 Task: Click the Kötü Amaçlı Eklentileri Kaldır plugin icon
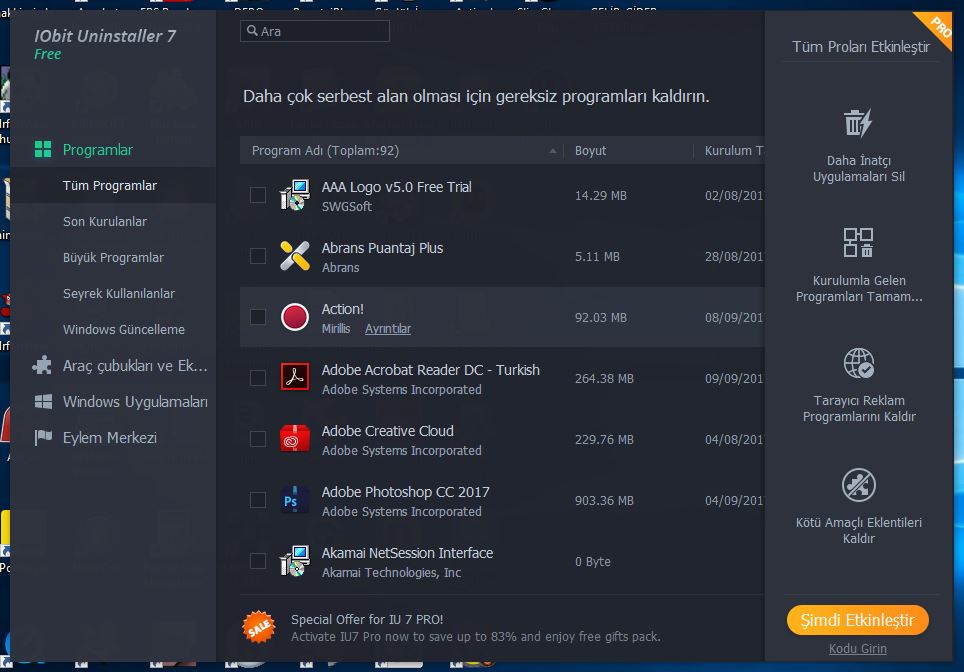858,485
